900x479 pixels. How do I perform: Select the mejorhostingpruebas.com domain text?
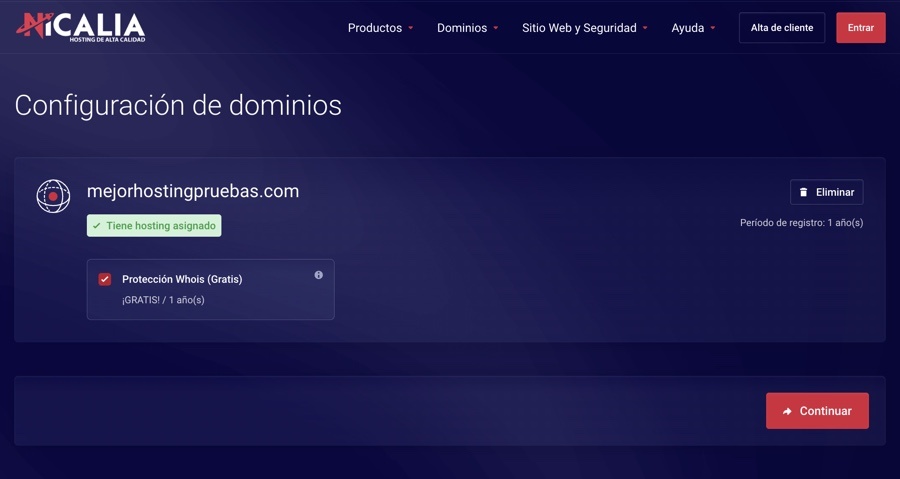point(193,192)
